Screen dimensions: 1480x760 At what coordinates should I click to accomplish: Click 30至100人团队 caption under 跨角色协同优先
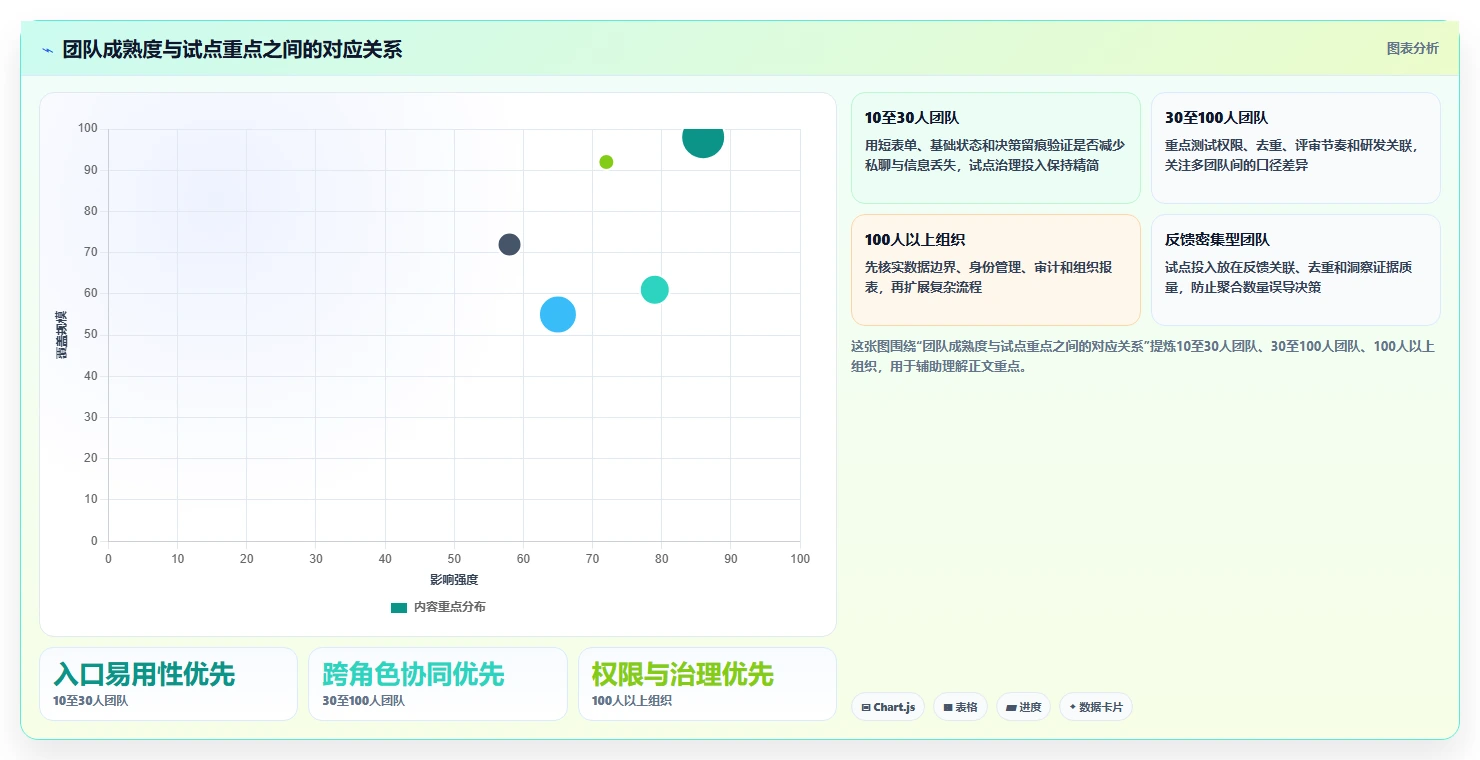pyautogui.click(x=363, y=701)
